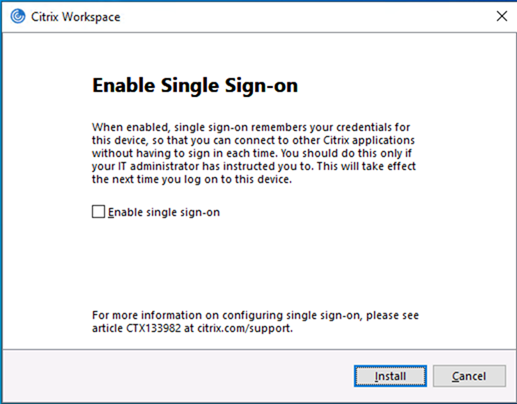Click the 'next time you log on' sentence
Viewport: 517px width, 404px height.
tap(192, 179)
